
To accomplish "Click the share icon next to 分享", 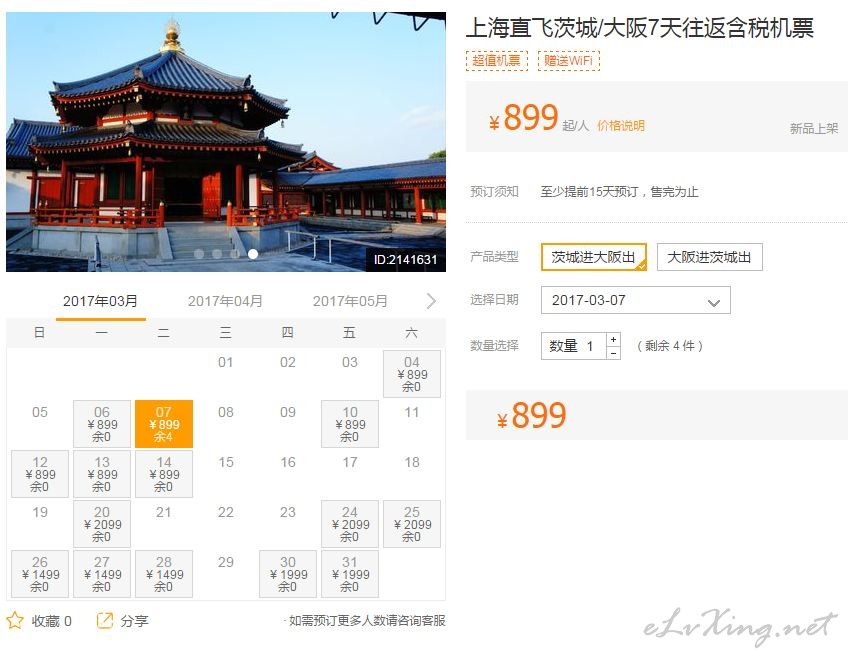I will 104,620.
